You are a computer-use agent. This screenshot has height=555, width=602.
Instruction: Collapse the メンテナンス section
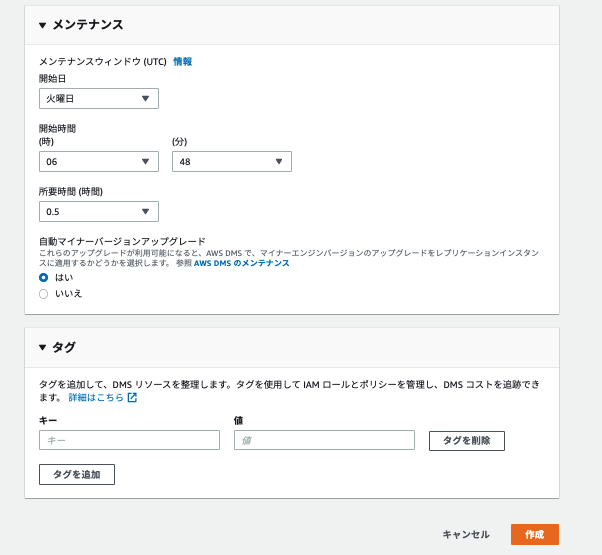(x=43, y=25)
